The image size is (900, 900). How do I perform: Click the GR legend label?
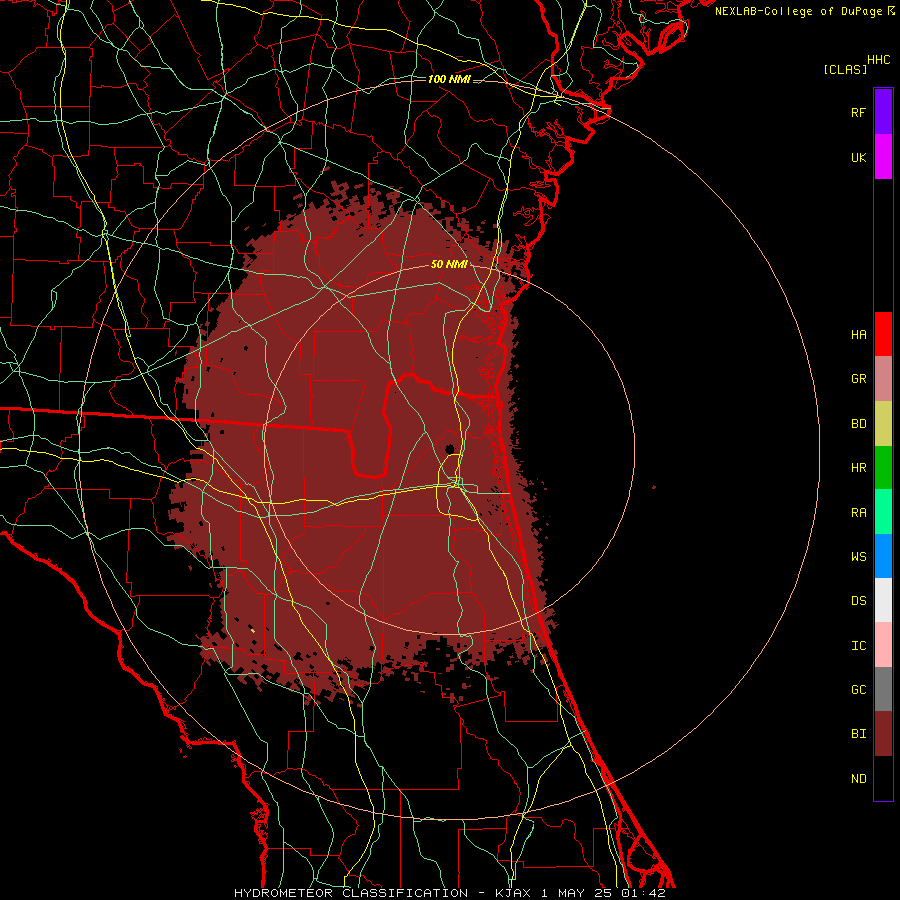coord(858,379)
